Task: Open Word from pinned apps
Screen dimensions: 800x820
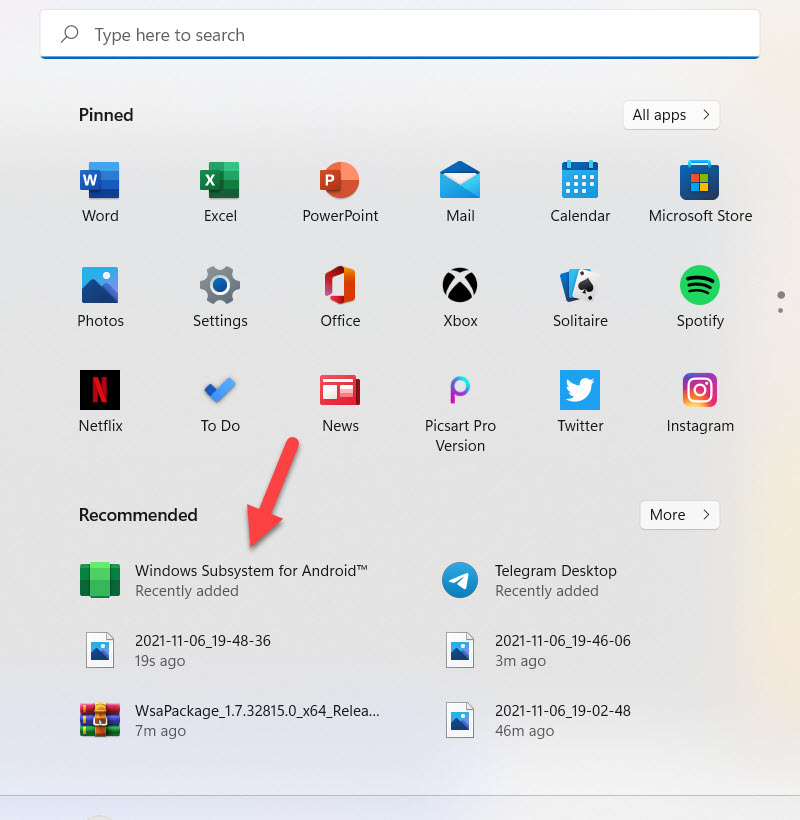Action: pyautogui.click(x=100, y=190)
